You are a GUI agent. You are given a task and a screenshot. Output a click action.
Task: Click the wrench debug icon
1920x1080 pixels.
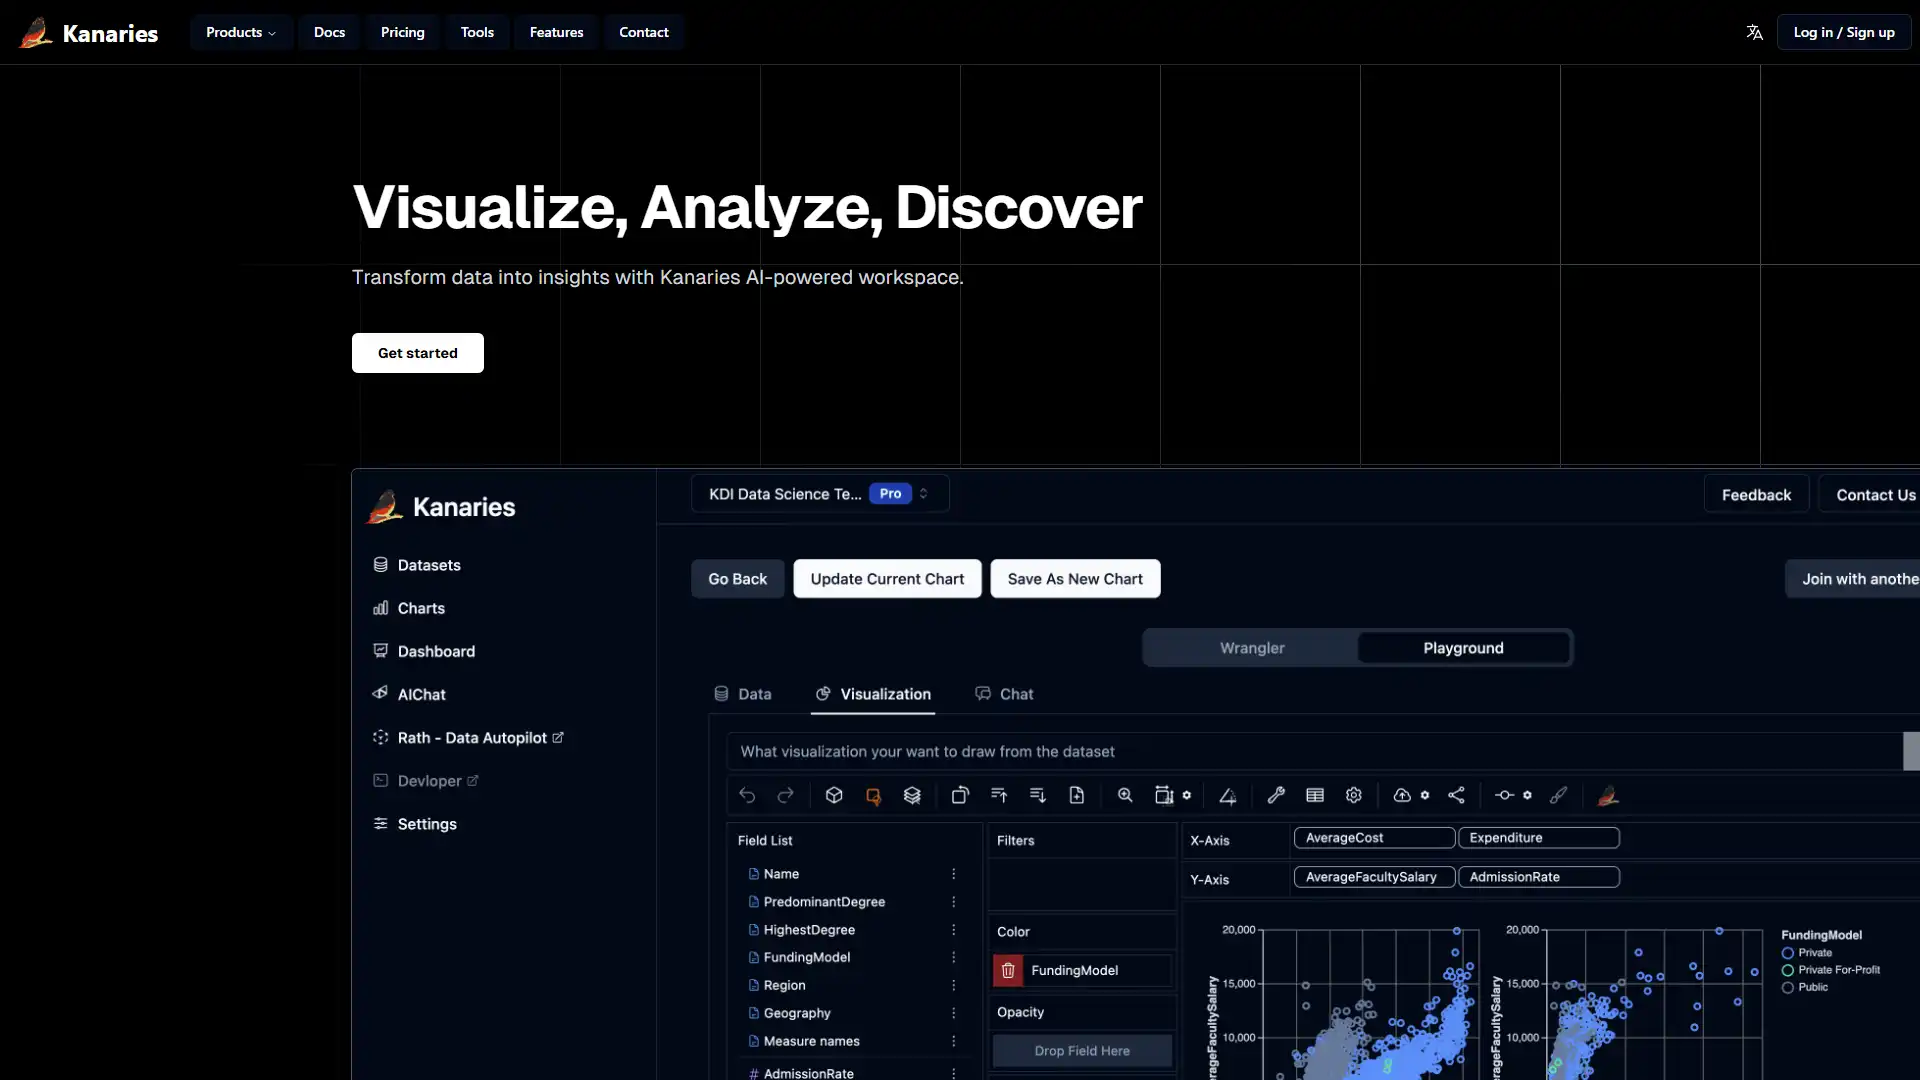click(1276, 795)
